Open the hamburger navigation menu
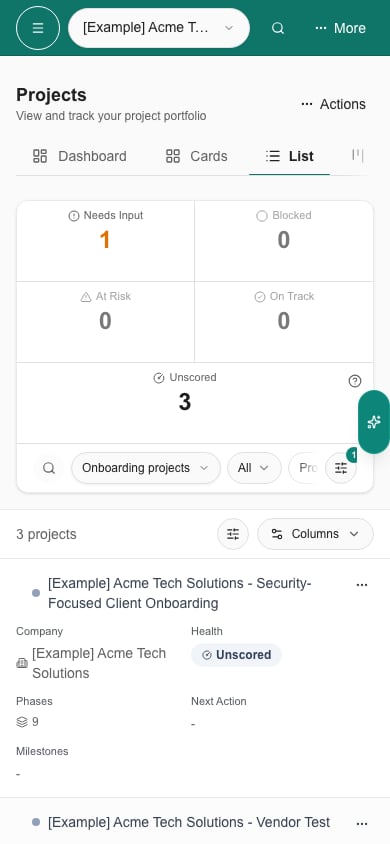The height and width of the screenshot is (844, 390). (x=38, y=28)
